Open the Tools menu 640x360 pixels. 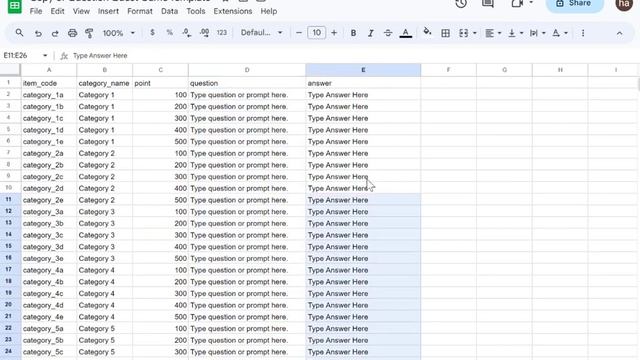click(196, 11)
